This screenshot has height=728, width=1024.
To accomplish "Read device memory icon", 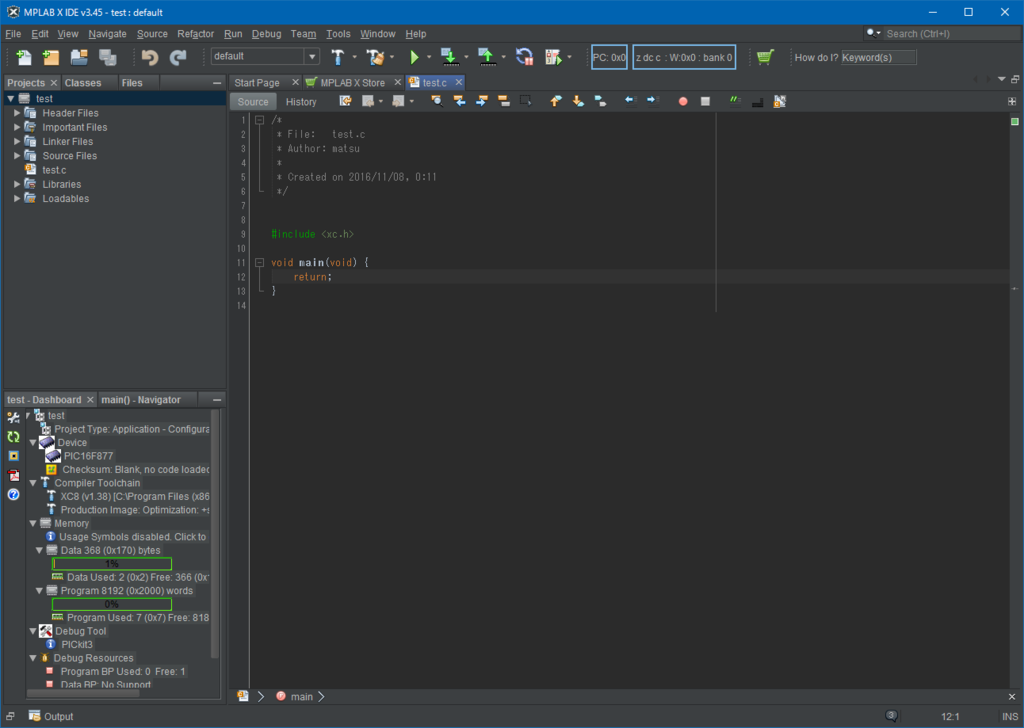I will 487,57.
